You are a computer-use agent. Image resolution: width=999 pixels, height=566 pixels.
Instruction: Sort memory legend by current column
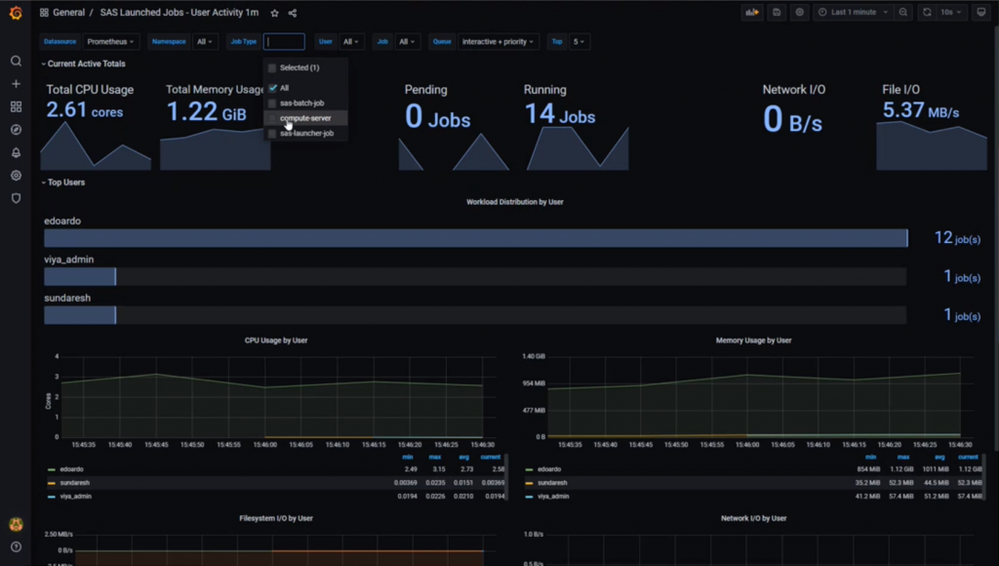[968, 457]
